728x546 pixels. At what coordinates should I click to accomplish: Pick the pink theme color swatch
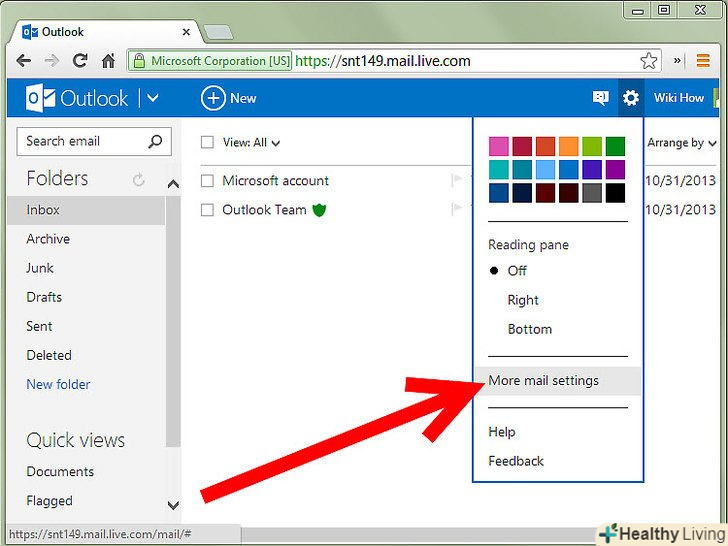pyautogui.click(x=499, y=146)
